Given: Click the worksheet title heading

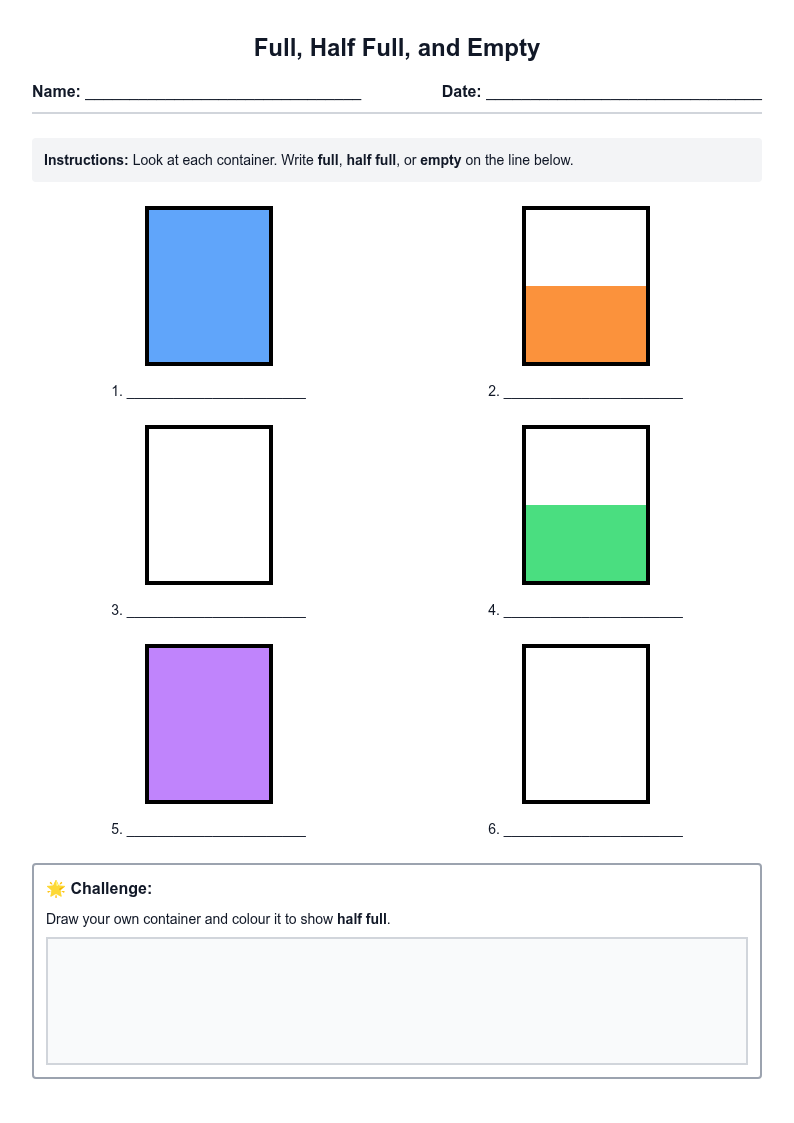Looking at the screenshot, I should [x=397, y=48].
